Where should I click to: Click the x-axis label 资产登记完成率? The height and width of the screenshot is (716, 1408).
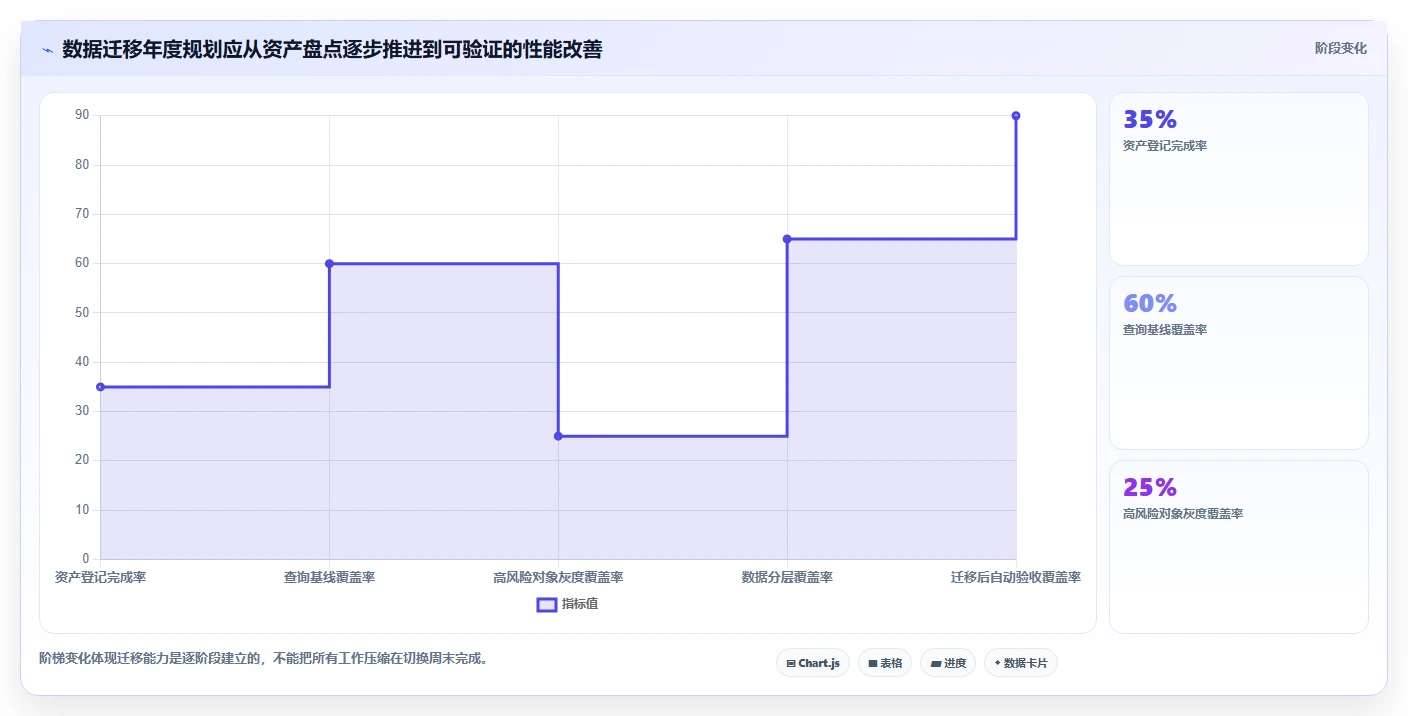point(100,577)
